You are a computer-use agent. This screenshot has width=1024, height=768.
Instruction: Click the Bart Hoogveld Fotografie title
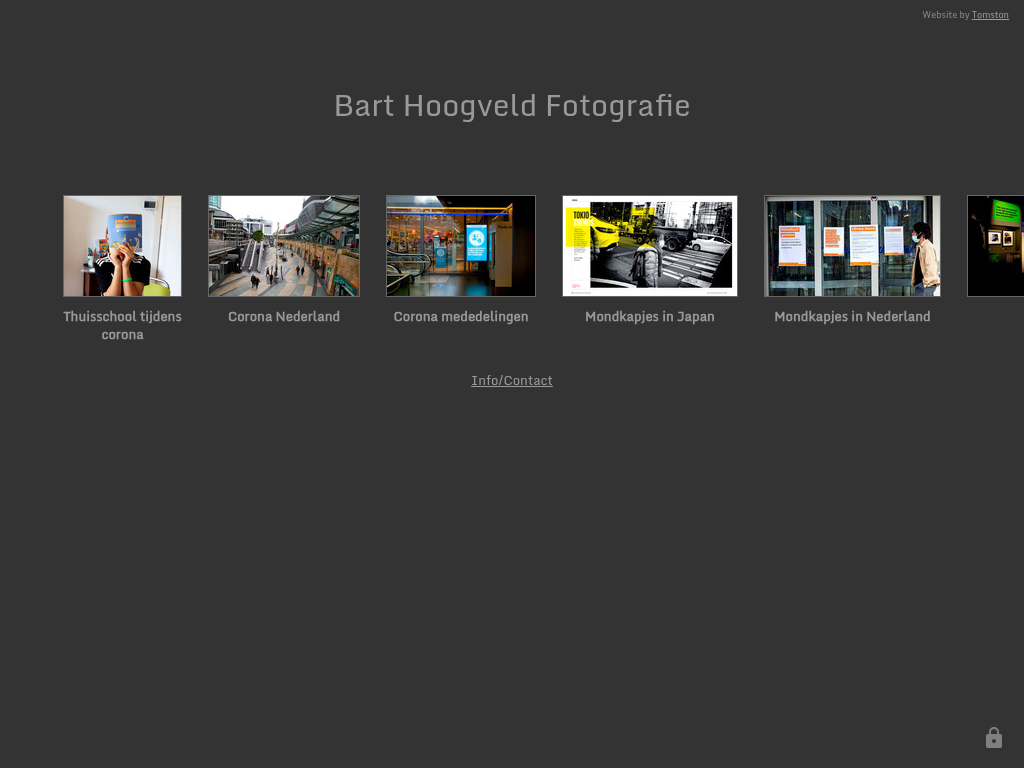pyautogui.click(x=512, y=106)
